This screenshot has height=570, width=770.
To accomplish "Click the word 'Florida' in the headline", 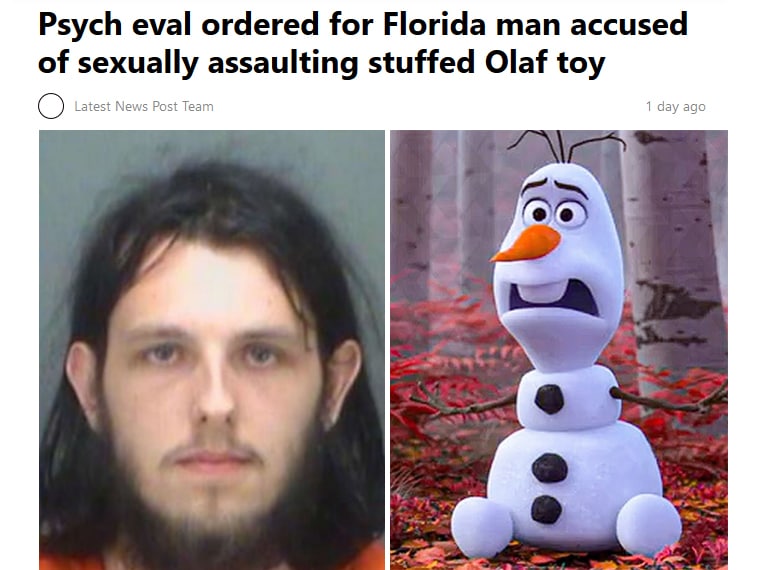I will tap(435, 24).
